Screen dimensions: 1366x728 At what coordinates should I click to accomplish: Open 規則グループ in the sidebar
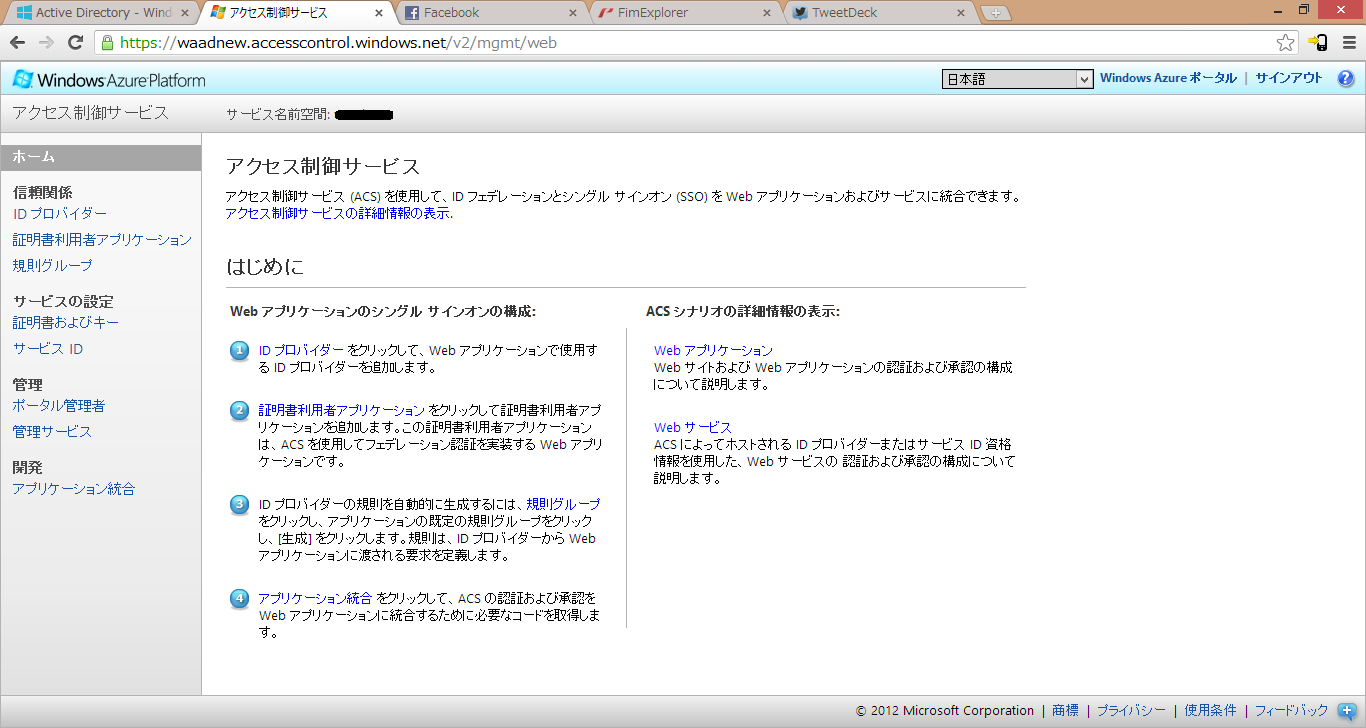tap(52, 266)
